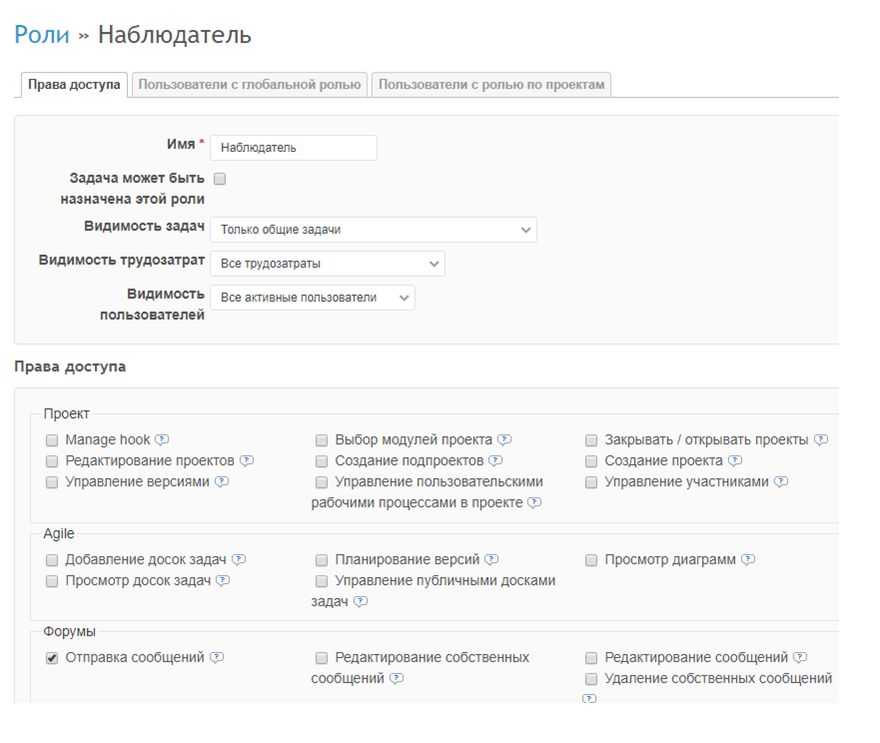880x743 pixels.
Task: Click the Имя text field
Action: (x=294, y=148)
